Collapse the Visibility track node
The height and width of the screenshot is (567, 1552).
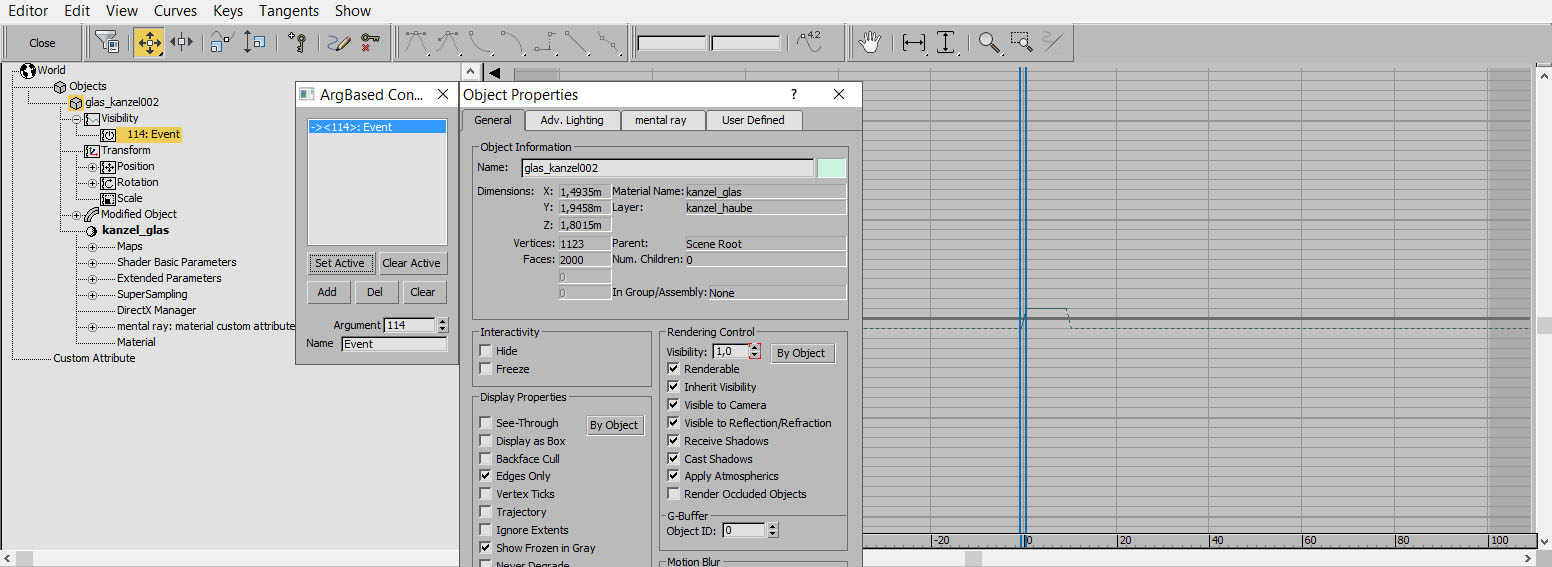click(77, 119)
